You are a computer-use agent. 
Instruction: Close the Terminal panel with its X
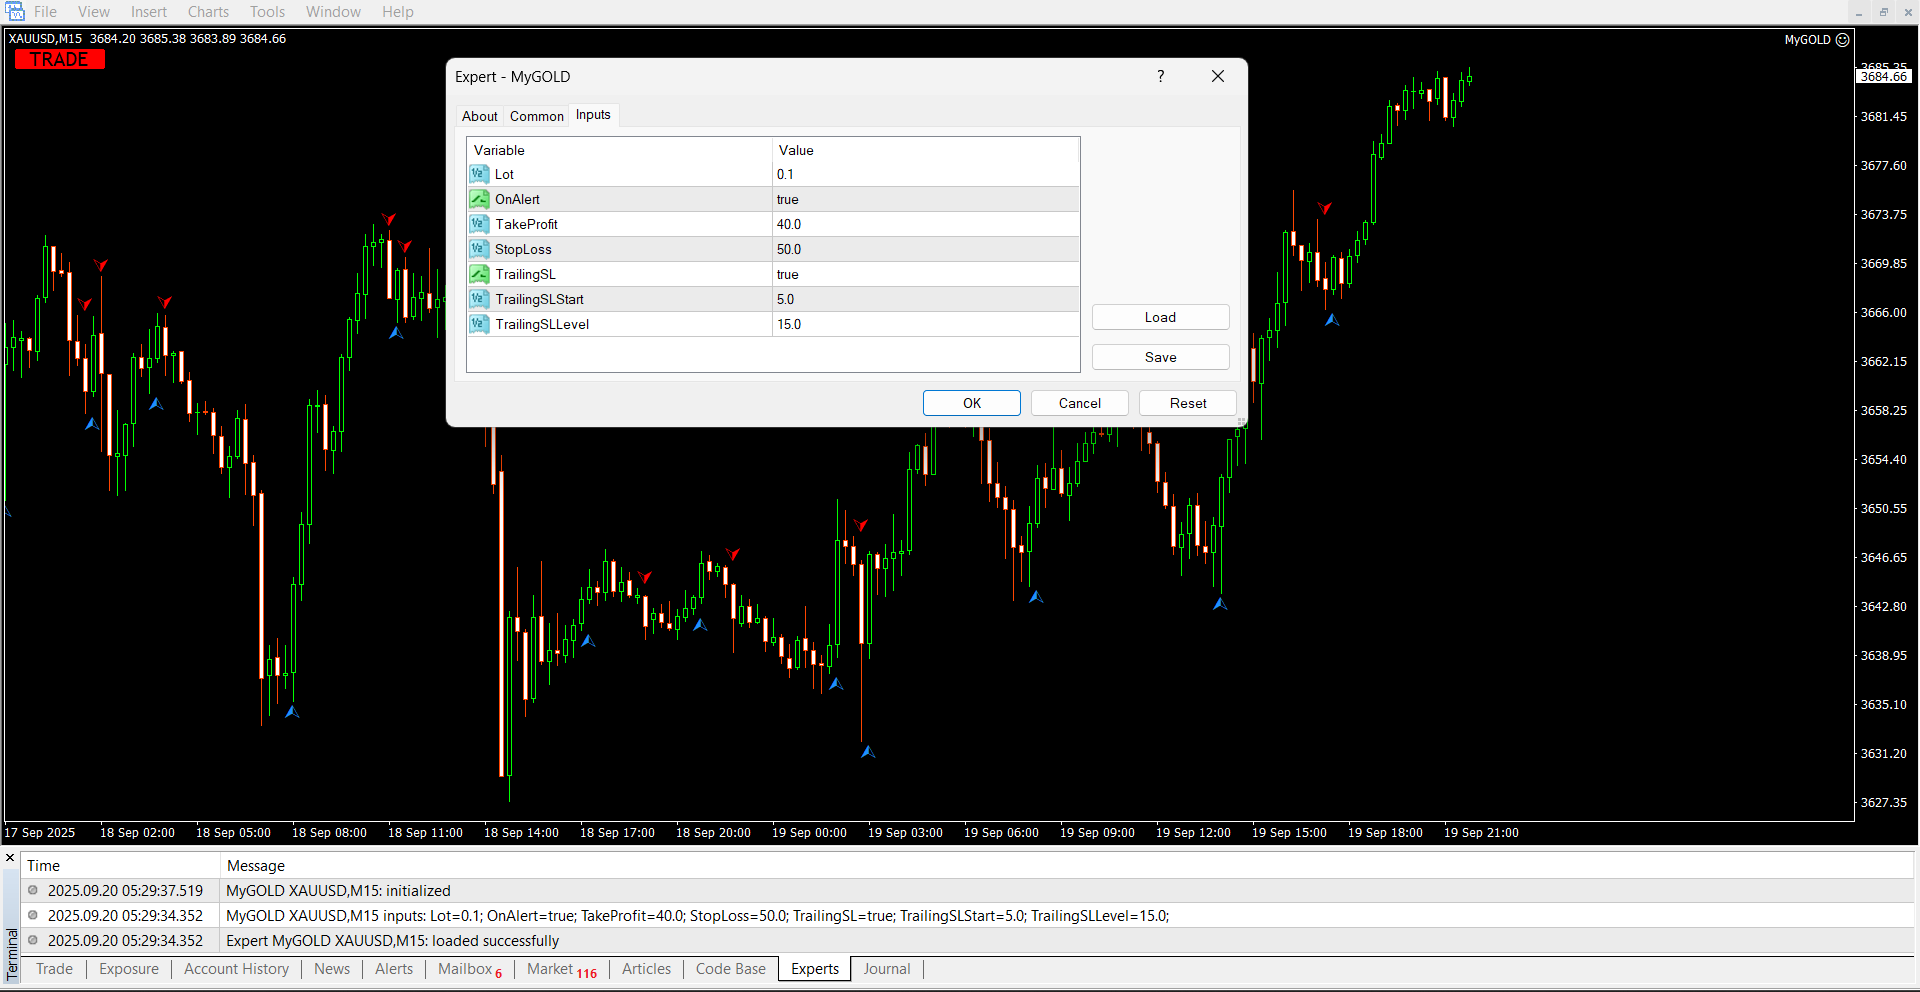click(10, 858)
